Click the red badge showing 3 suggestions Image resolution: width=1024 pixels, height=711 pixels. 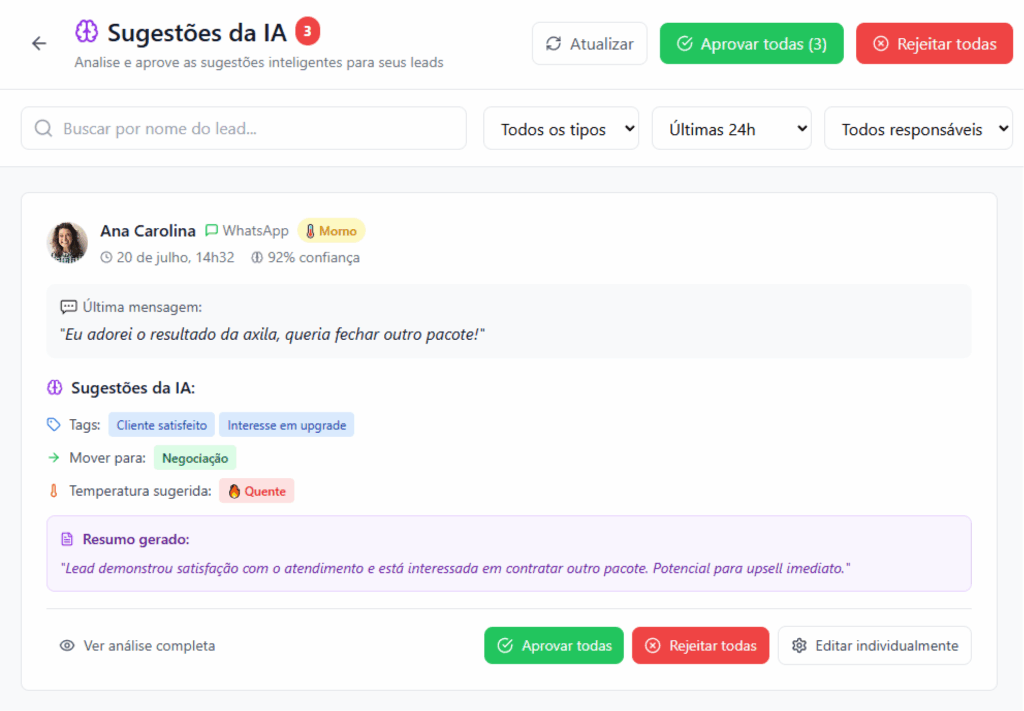click(308, 32)
